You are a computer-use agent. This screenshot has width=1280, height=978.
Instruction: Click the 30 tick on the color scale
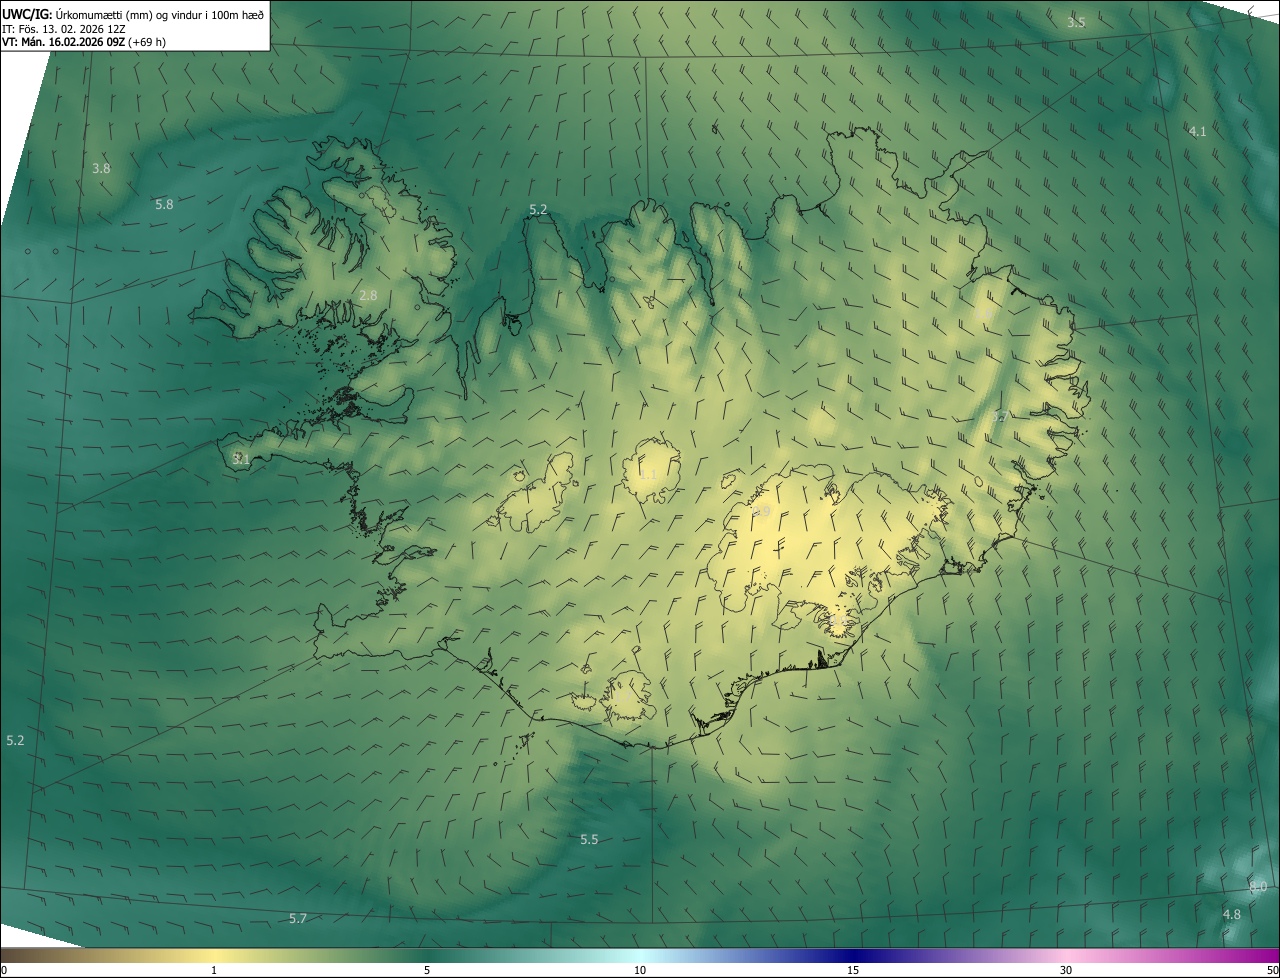(1066, 970)
